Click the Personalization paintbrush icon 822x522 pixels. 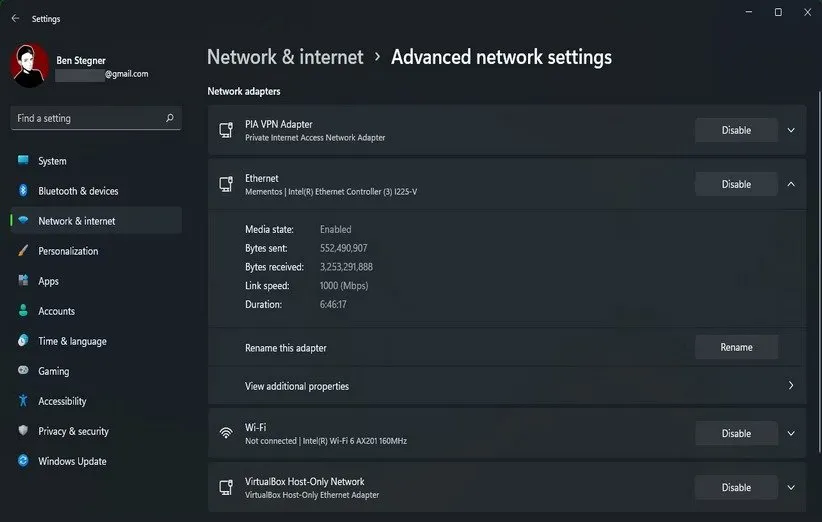pos(23,251)
